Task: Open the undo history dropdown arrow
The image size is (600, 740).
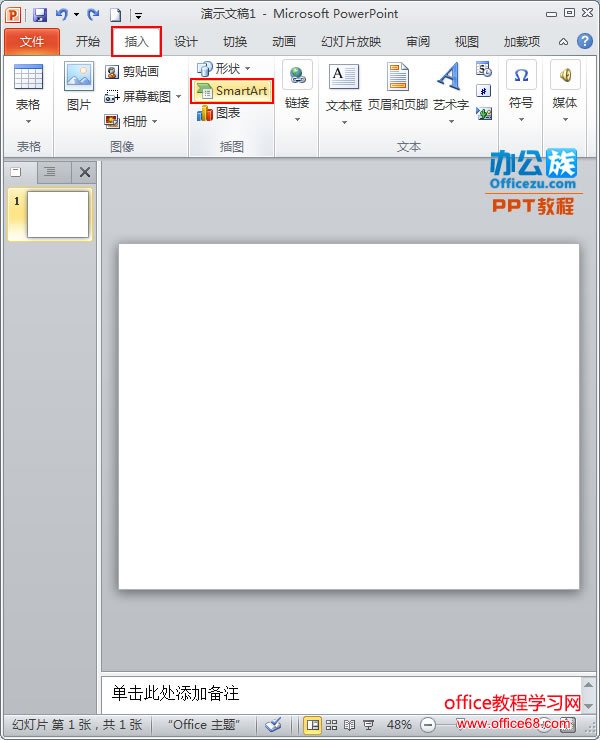Action: (76, 15)
